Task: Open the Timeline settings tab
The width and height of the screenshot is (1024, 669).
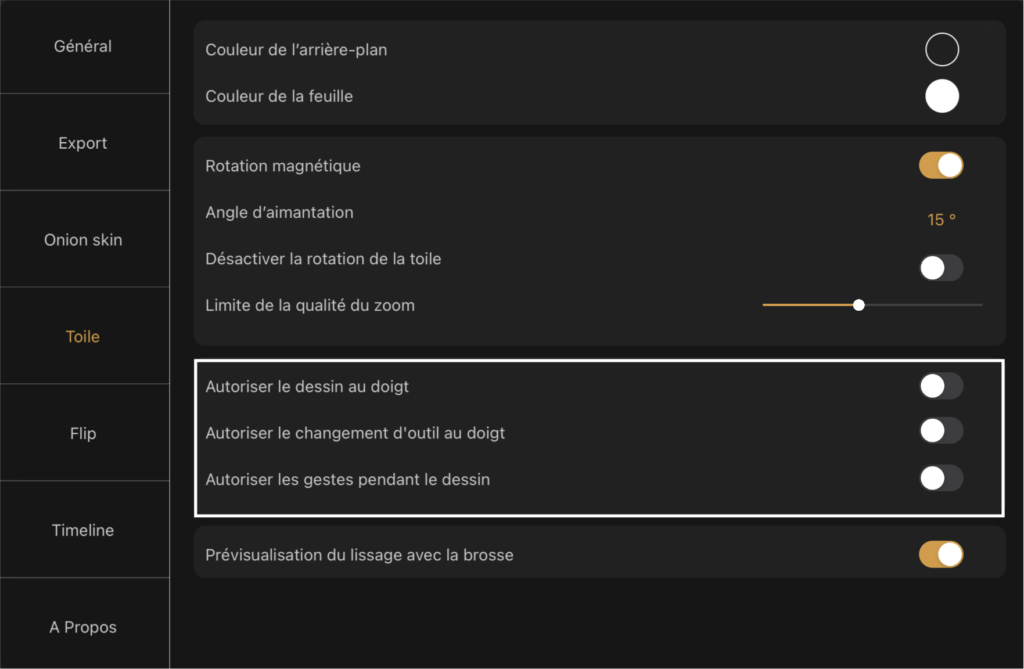Action: [x=83, y=530]
